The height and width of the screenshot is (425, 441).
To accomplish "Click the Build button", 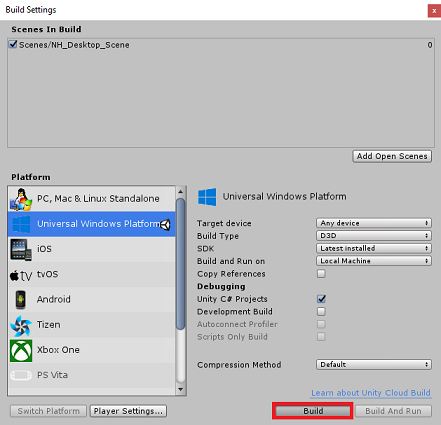I will pos(313,411).
